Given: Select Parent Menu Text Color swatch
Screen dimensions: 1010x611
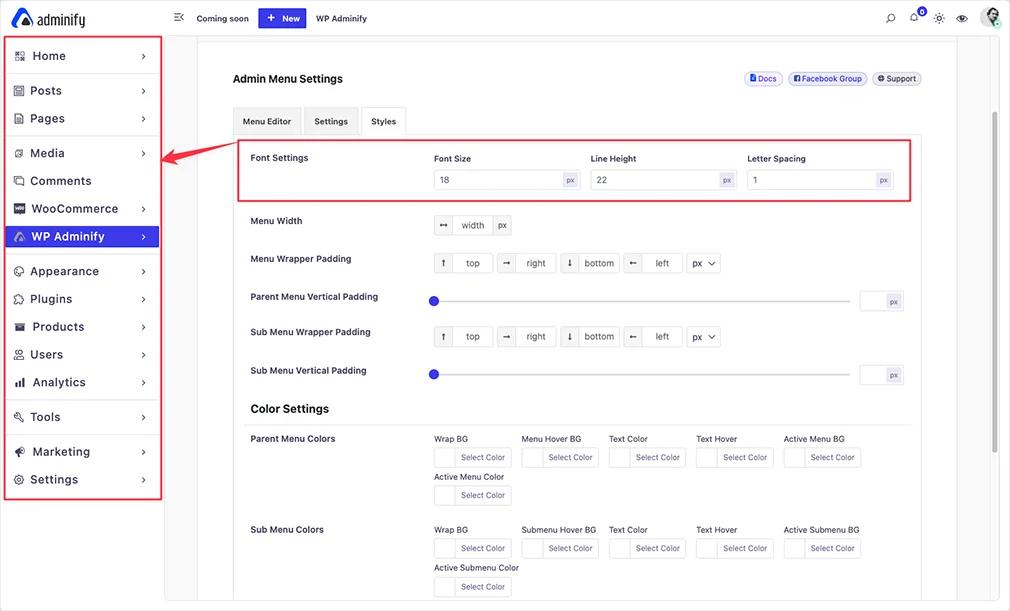Looking at the screenshot, I should coord(647,457).
